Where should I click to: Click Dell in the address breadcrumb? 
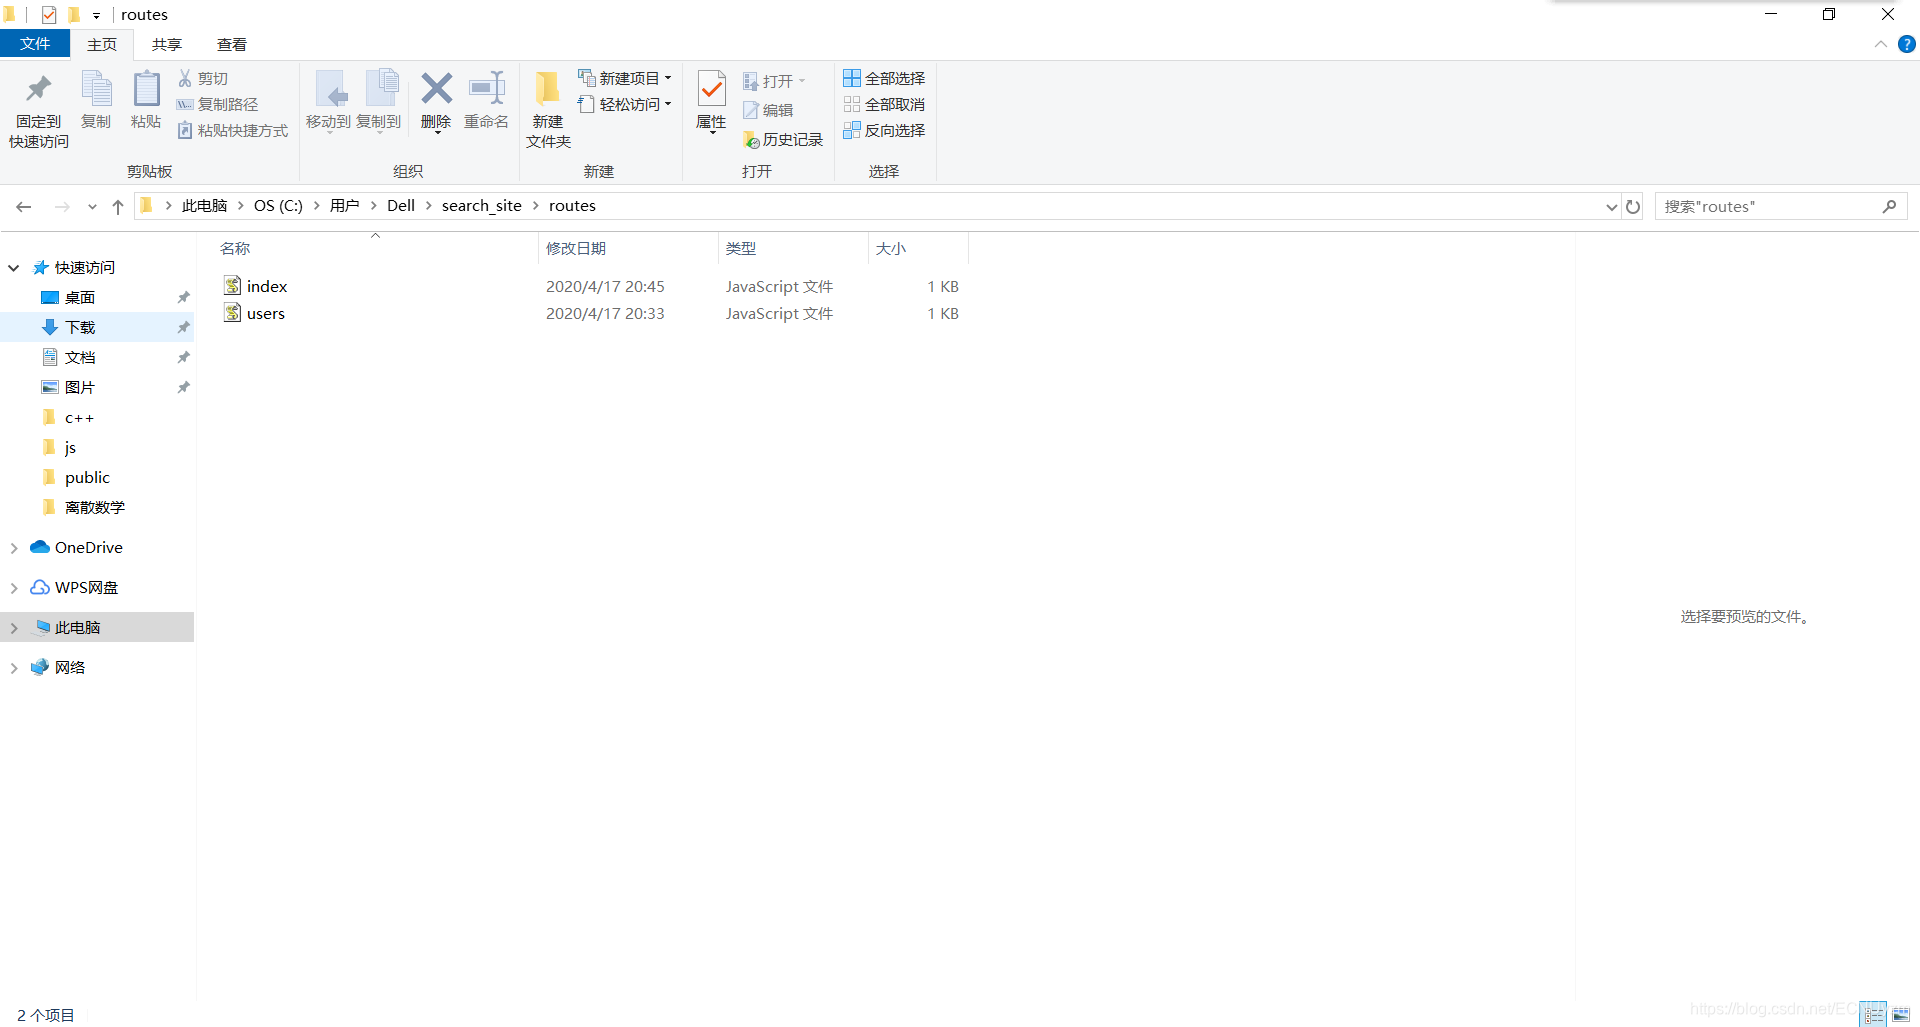[401, 205]
